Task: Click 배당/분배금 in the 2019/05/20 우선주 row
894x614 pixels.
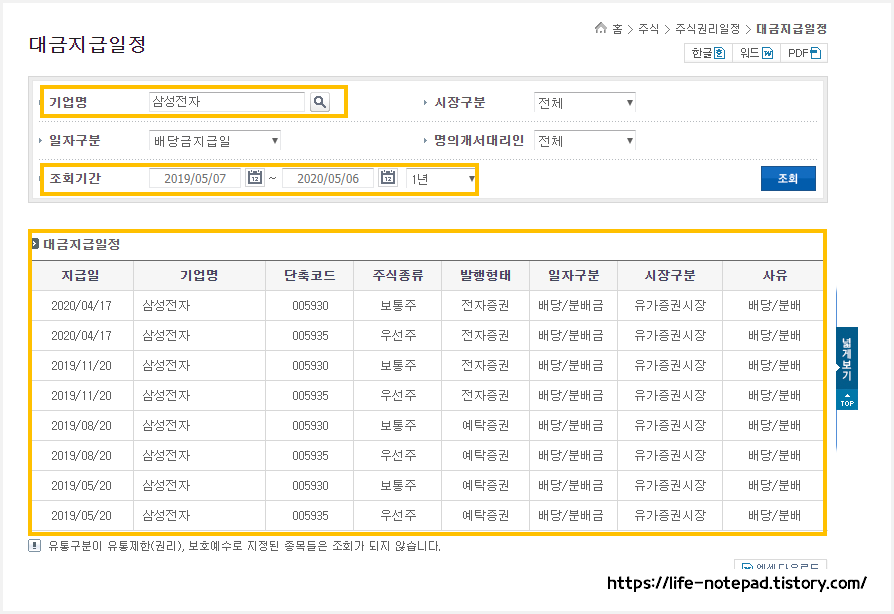Action: (571, 516)
